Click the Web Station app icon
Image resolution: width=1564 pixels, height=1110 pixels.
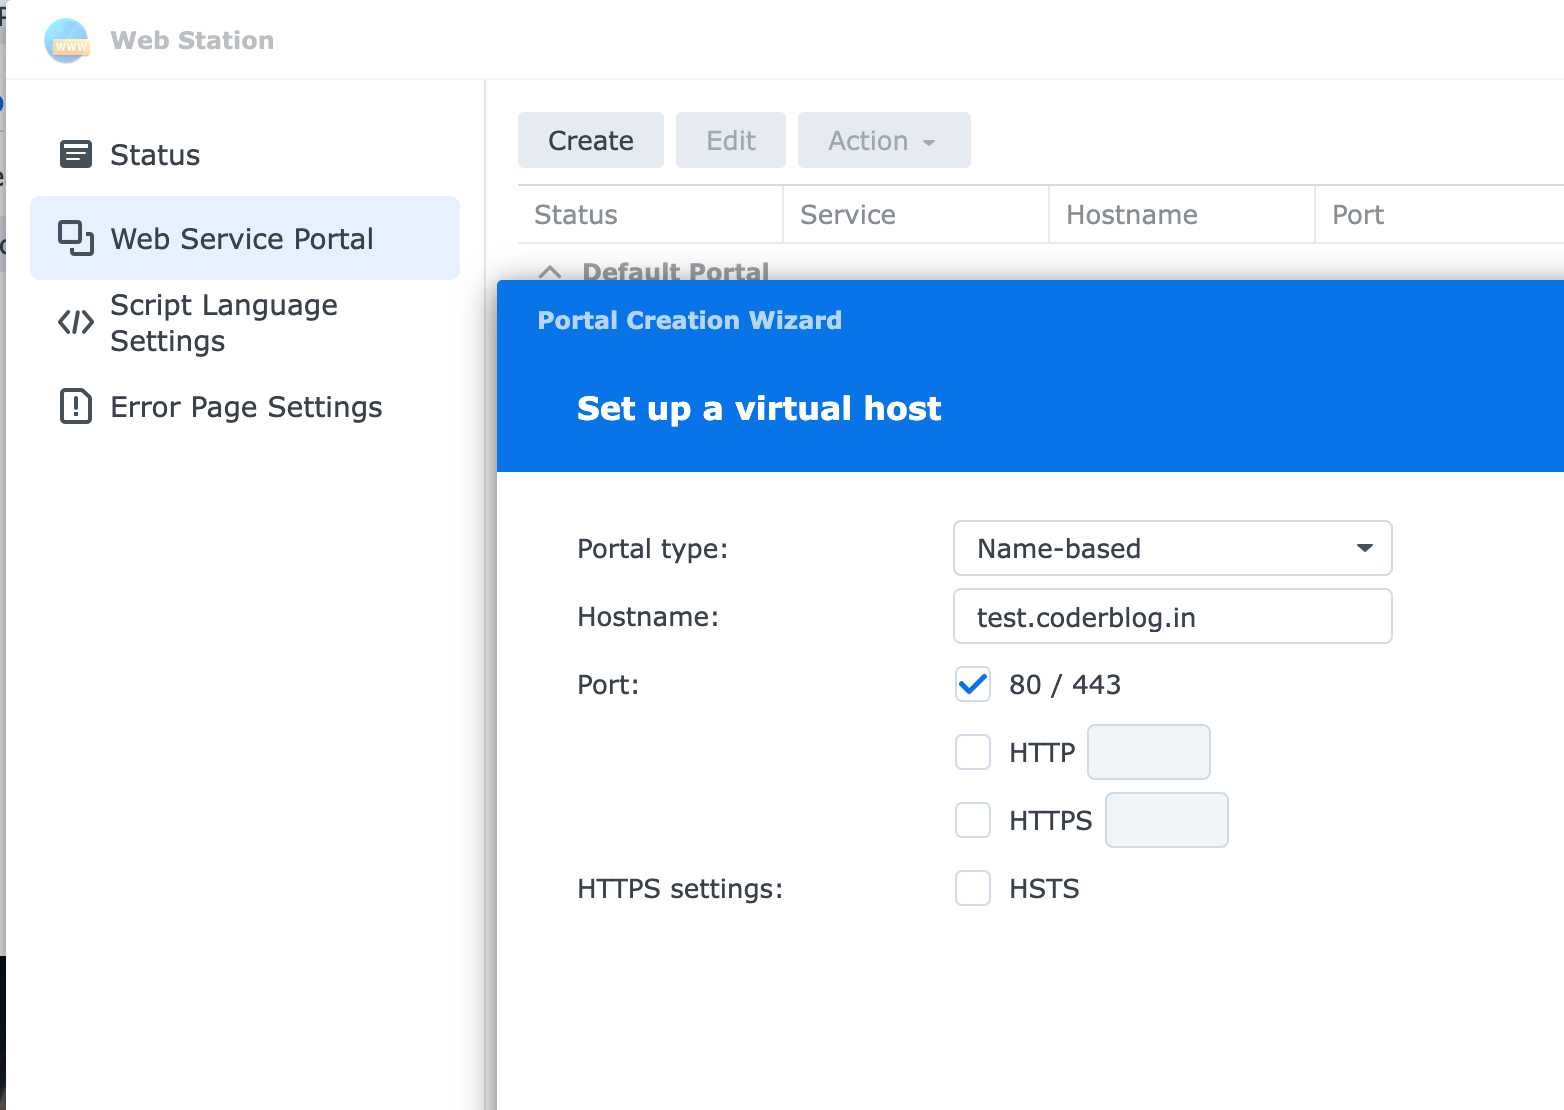pos(67,41)
